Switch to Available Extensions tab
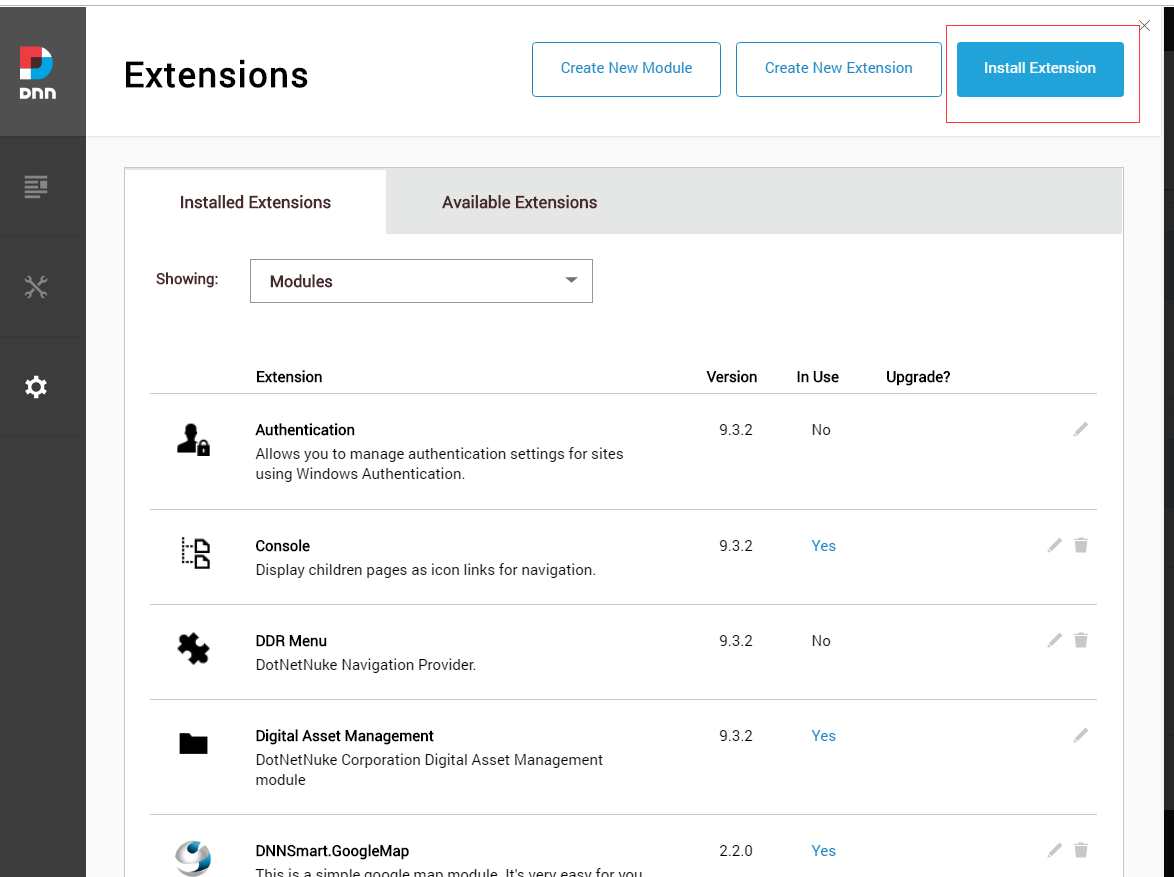This screenshot has height=877, width=1174. click(x=519, y=202)
